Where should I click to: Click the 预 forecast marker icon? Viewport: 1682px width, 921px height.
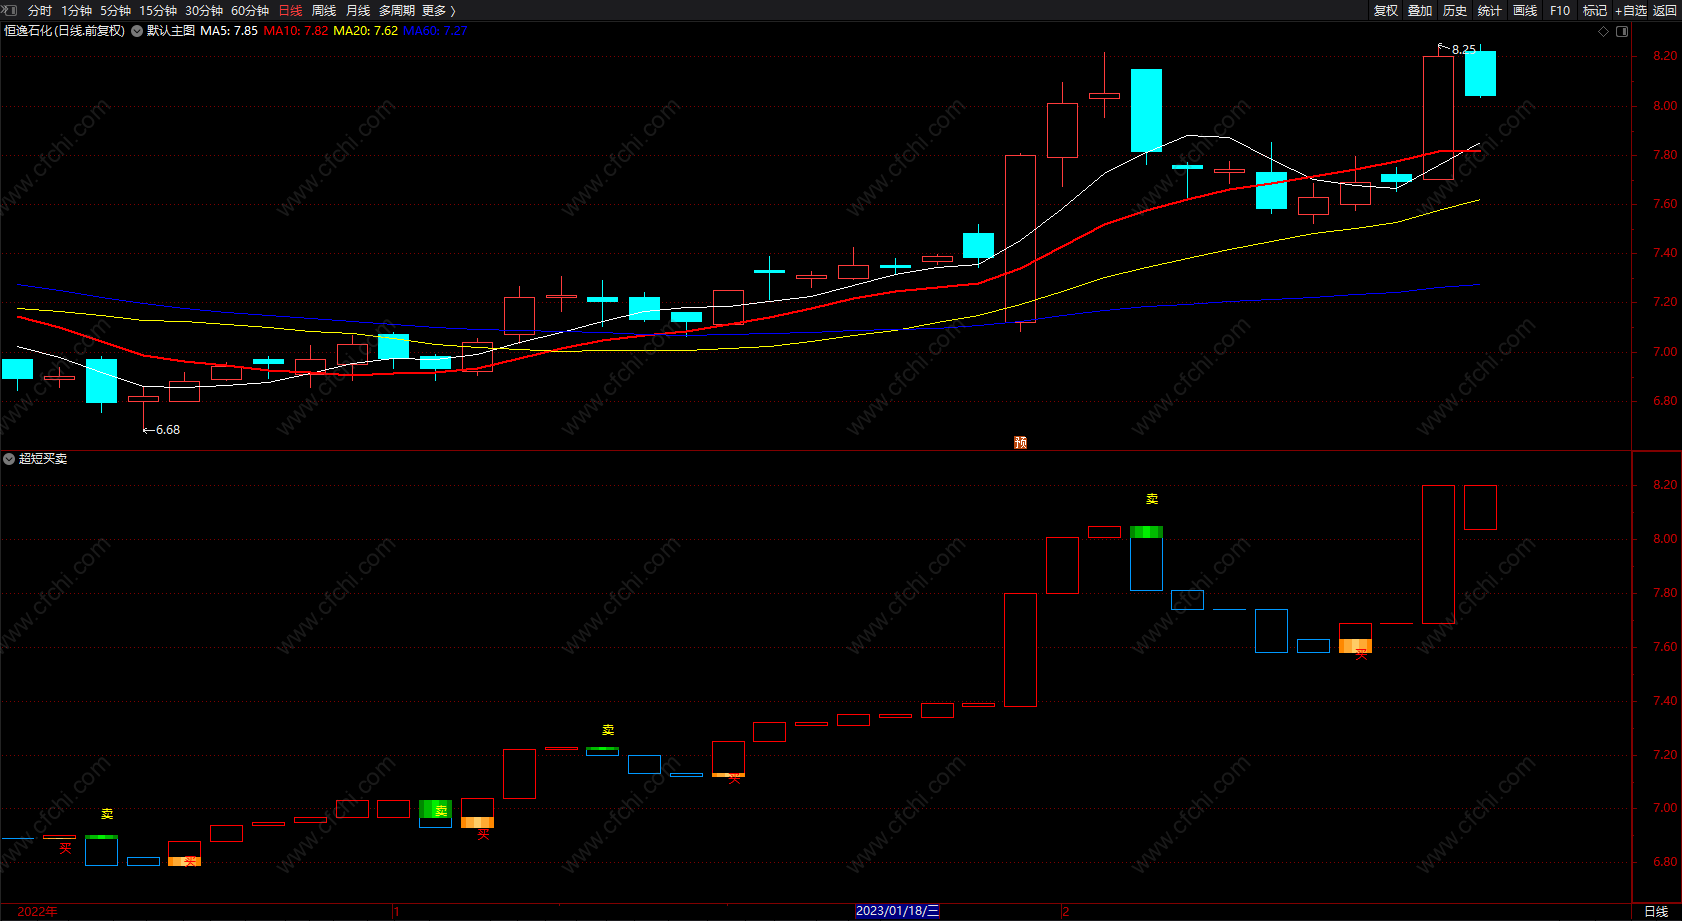click(1020, 442)
